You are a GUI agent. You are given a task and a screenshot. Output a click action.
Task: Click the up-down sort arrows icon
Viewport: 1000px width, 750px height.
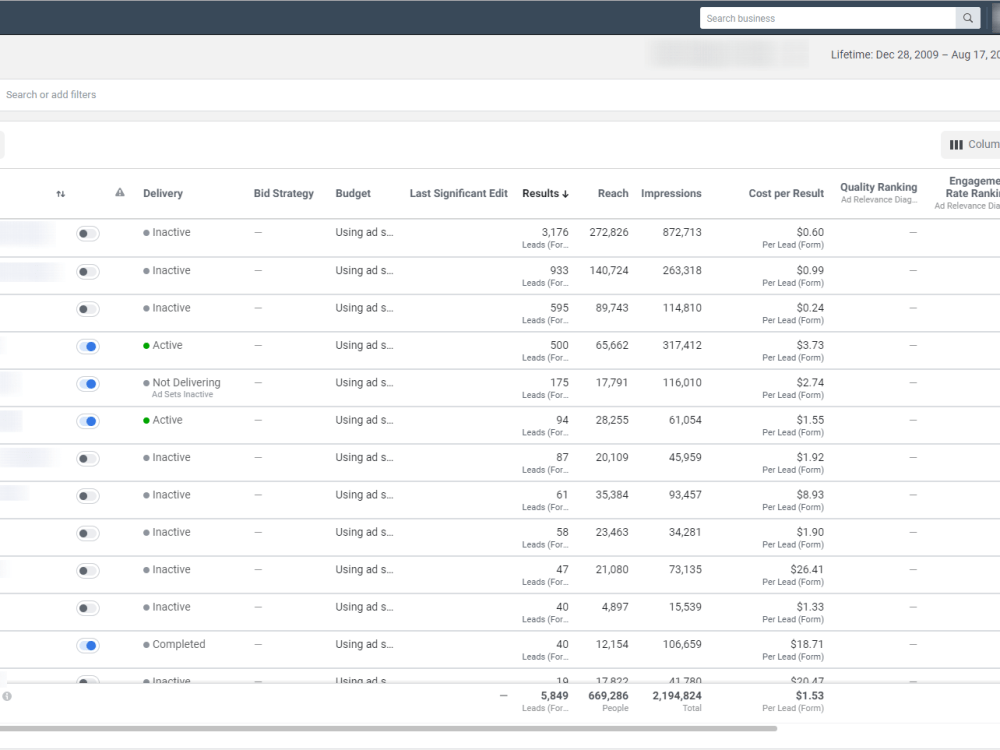tap(61, 194)
